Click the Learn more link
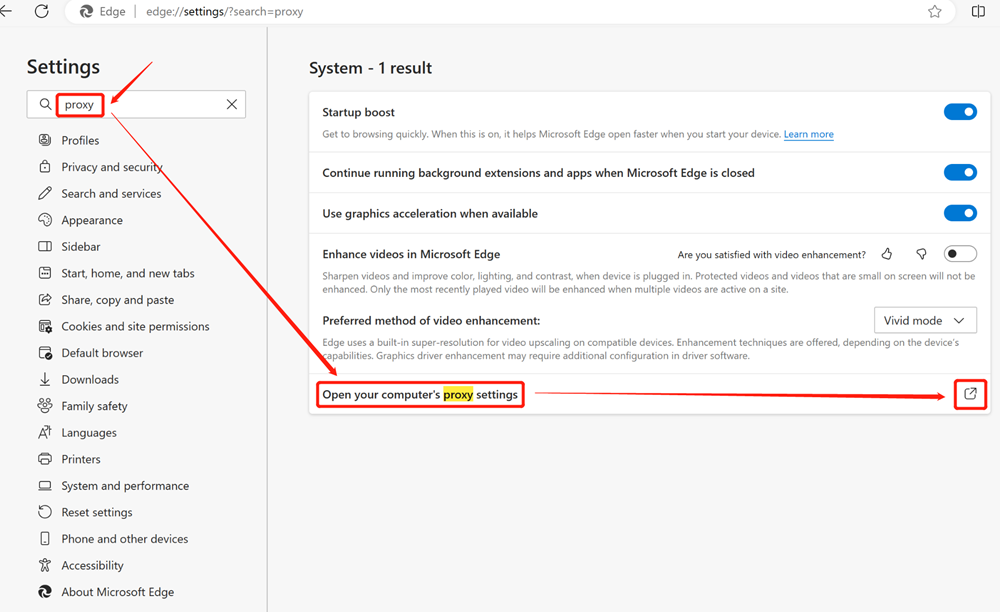This screenshot has width=1000, height=612. 809,135
